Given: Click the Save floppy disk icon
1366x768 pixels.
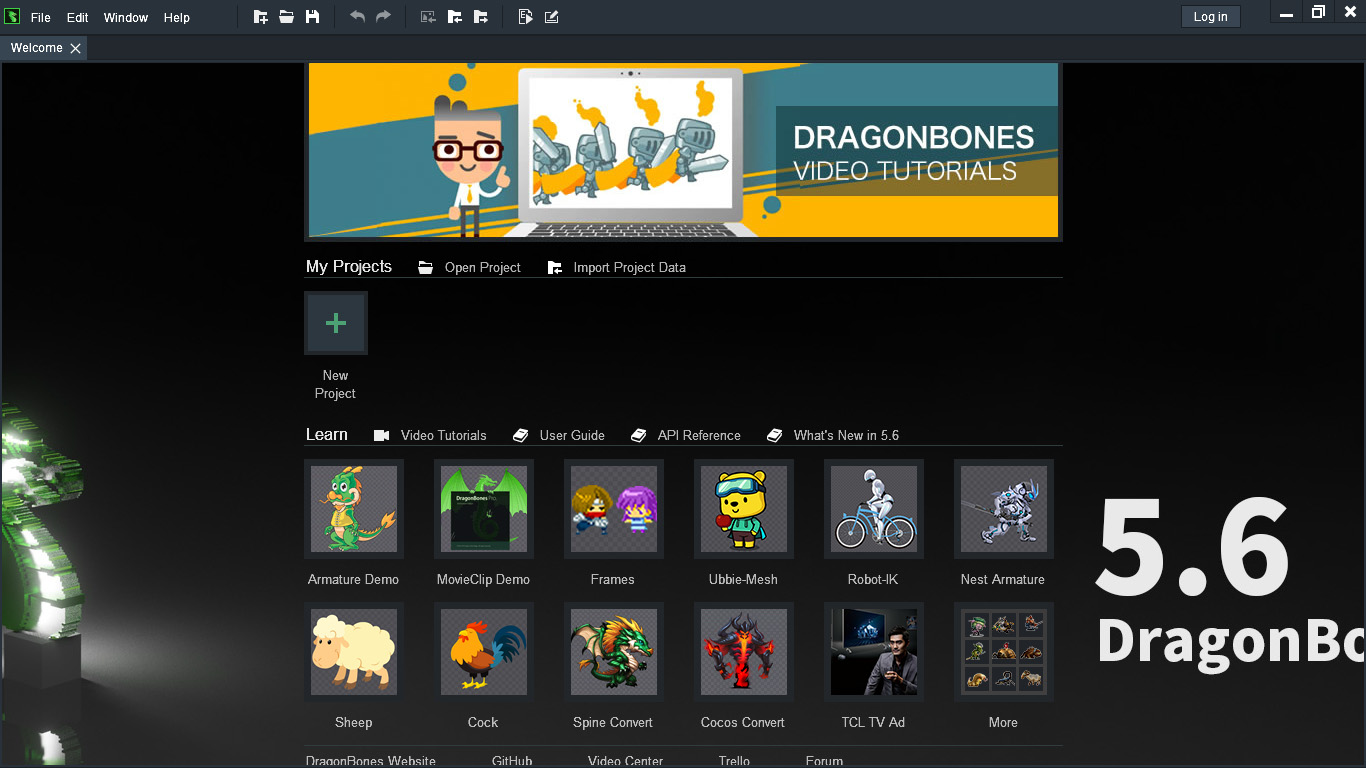Looking at the screenshot, I should pos(313,17).
